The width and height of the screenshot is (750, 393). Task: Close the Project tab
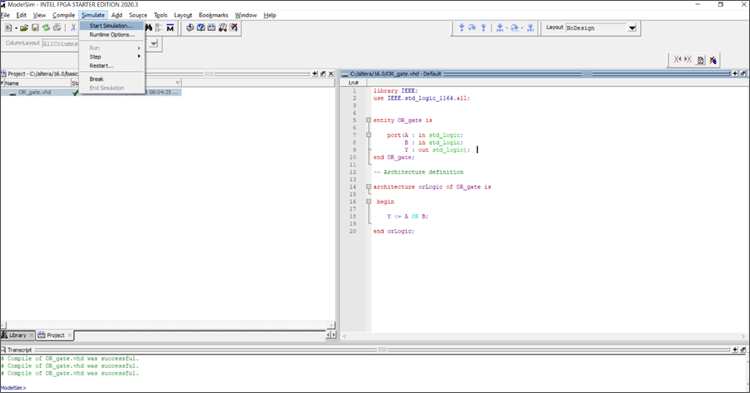[x=70, y=335]
